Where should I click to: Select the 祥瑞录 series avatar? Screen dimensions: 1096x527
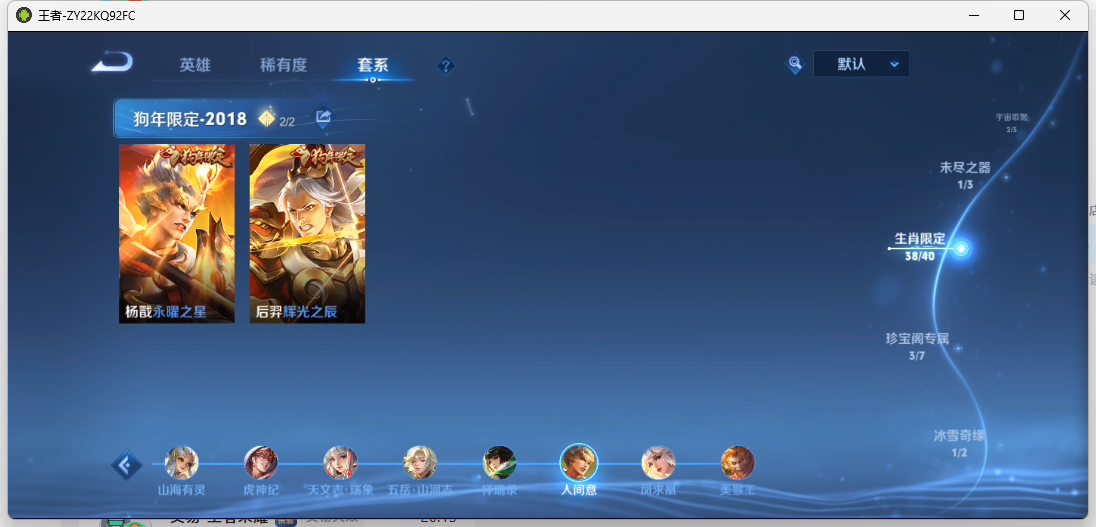(x=499, y=462)
